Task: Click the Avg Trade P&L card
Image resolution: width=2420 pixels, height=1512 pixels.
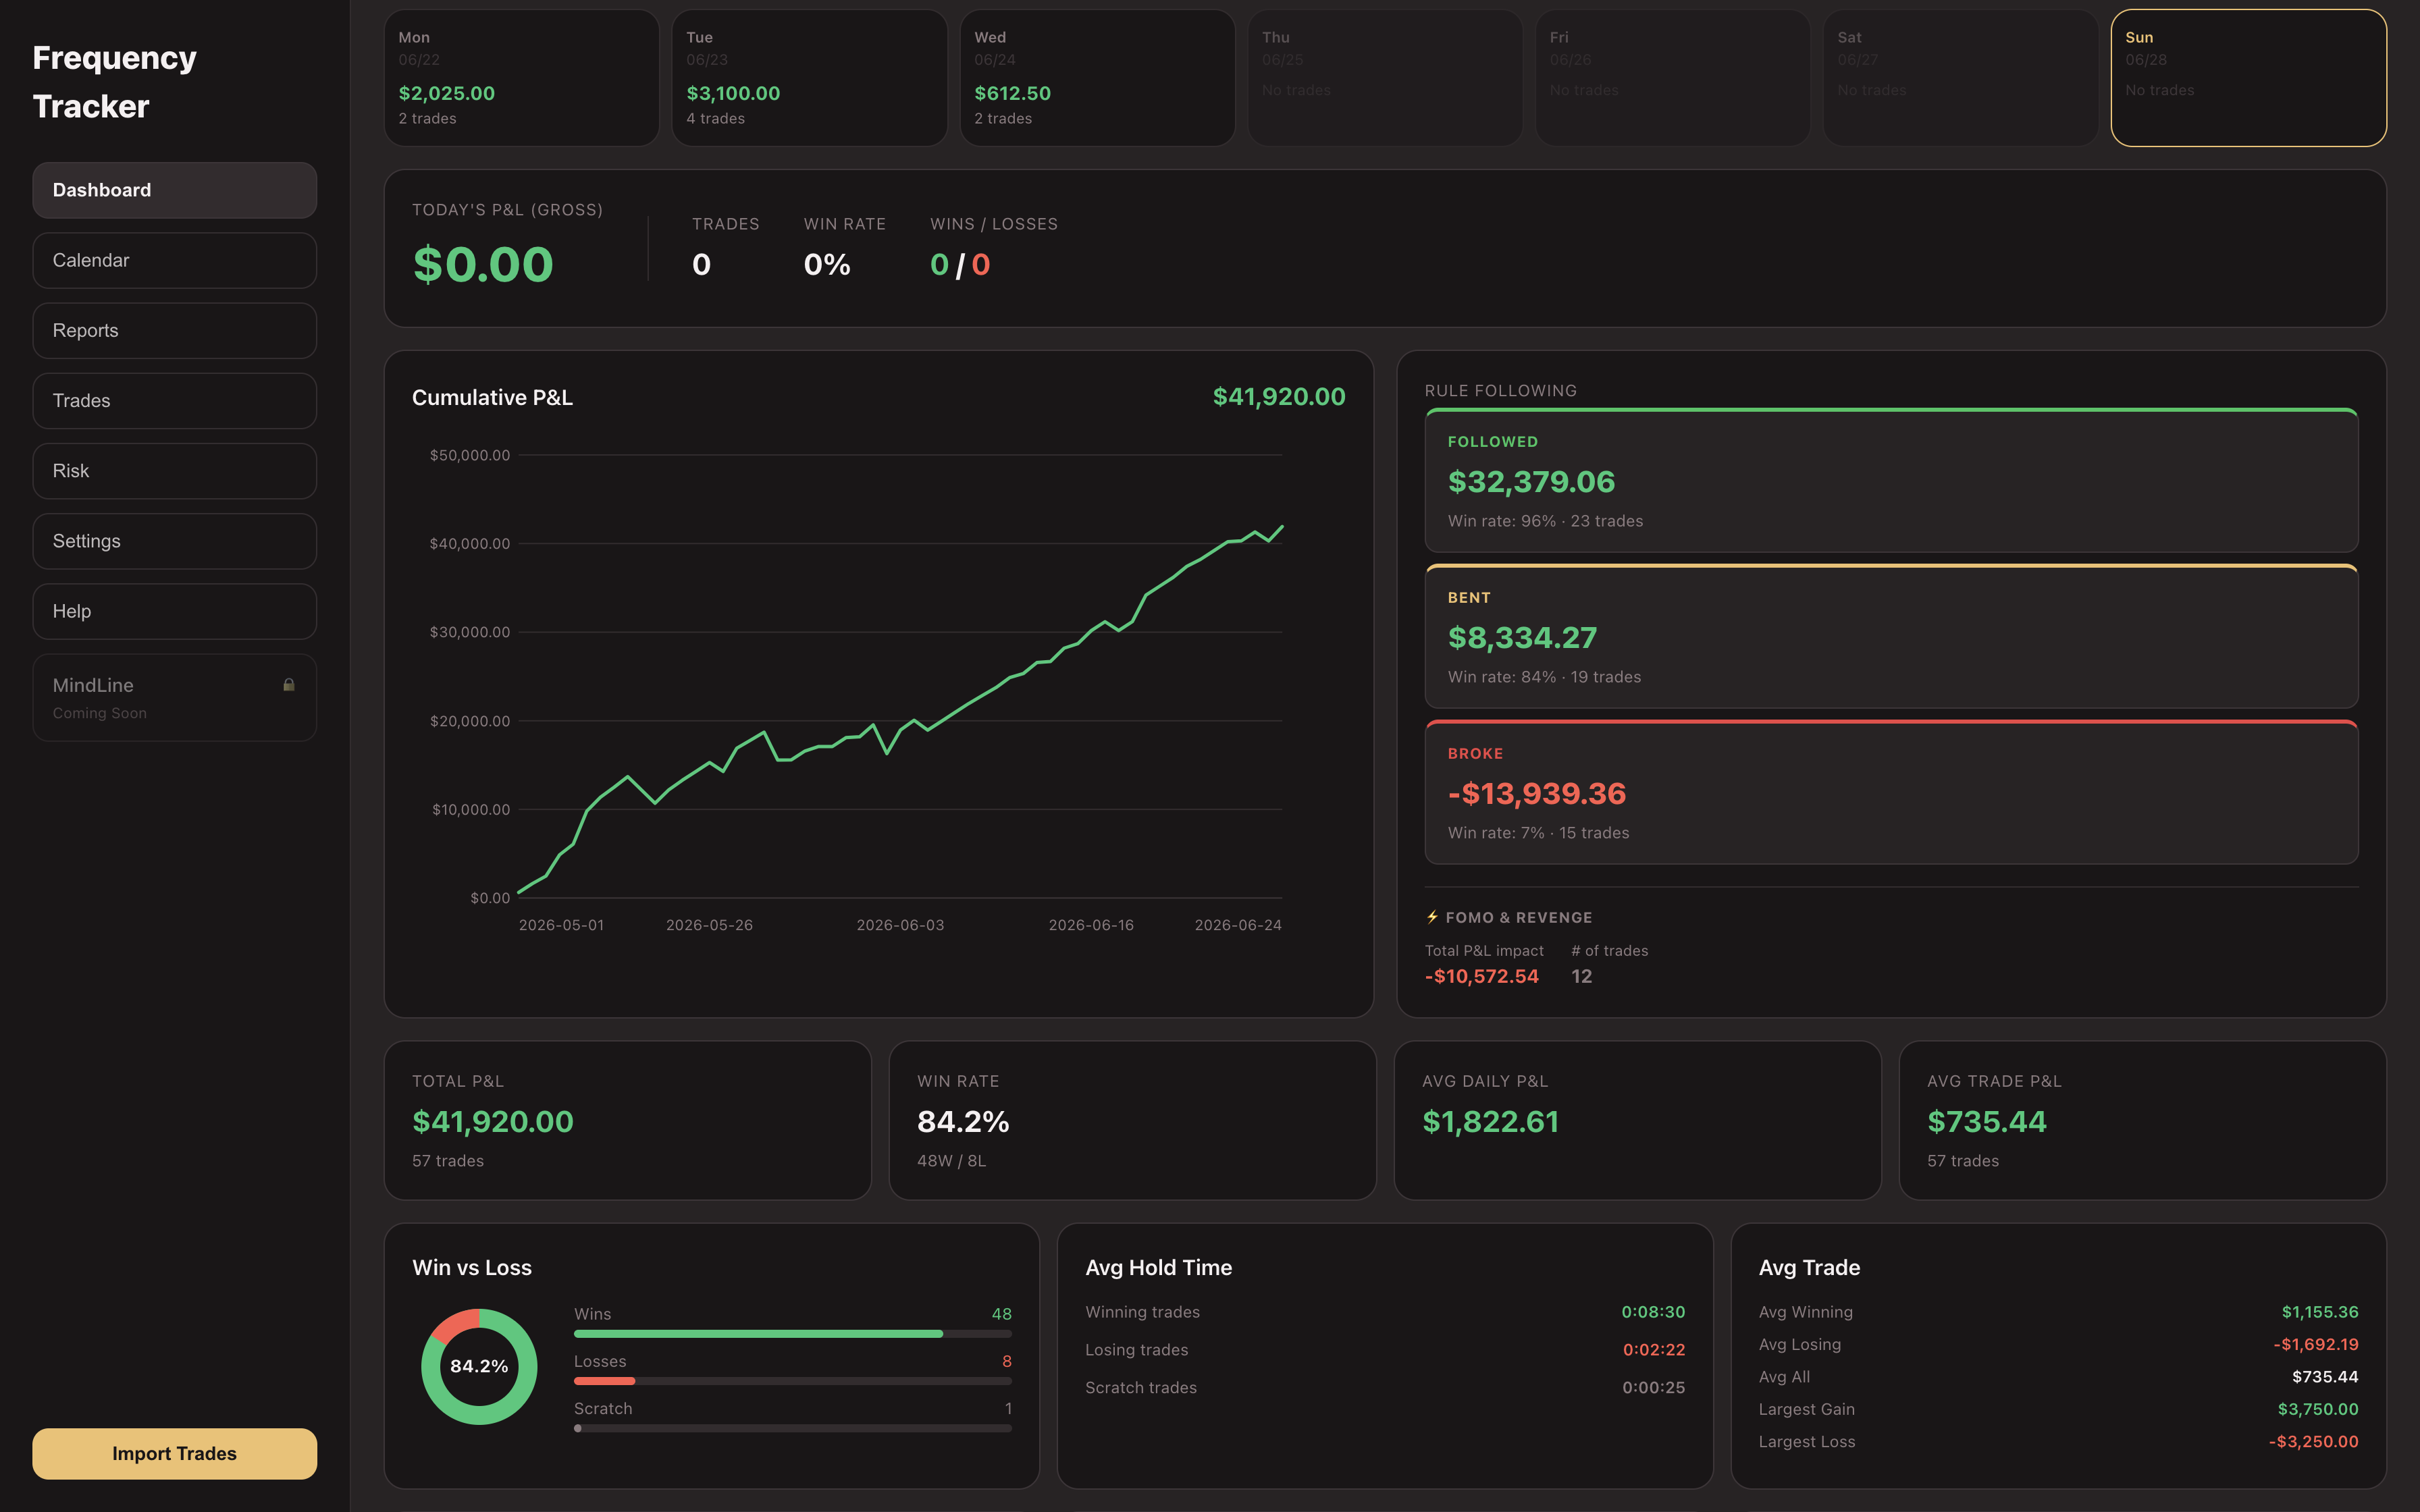Action: tap(2143, 1120)
